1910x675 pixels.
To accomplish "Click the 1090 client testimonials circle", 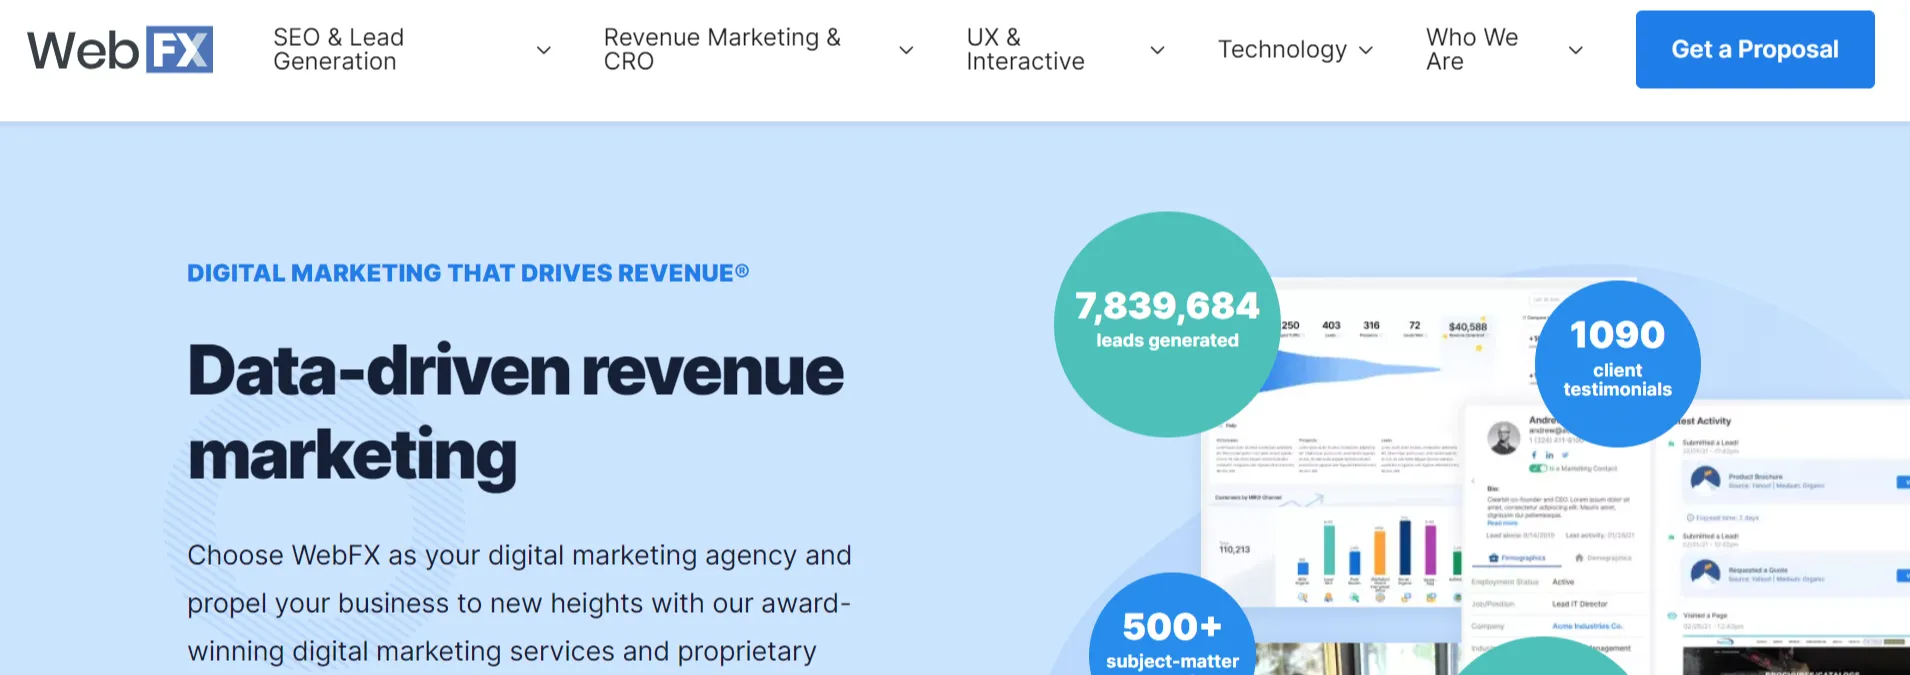I will point(1617,364).
